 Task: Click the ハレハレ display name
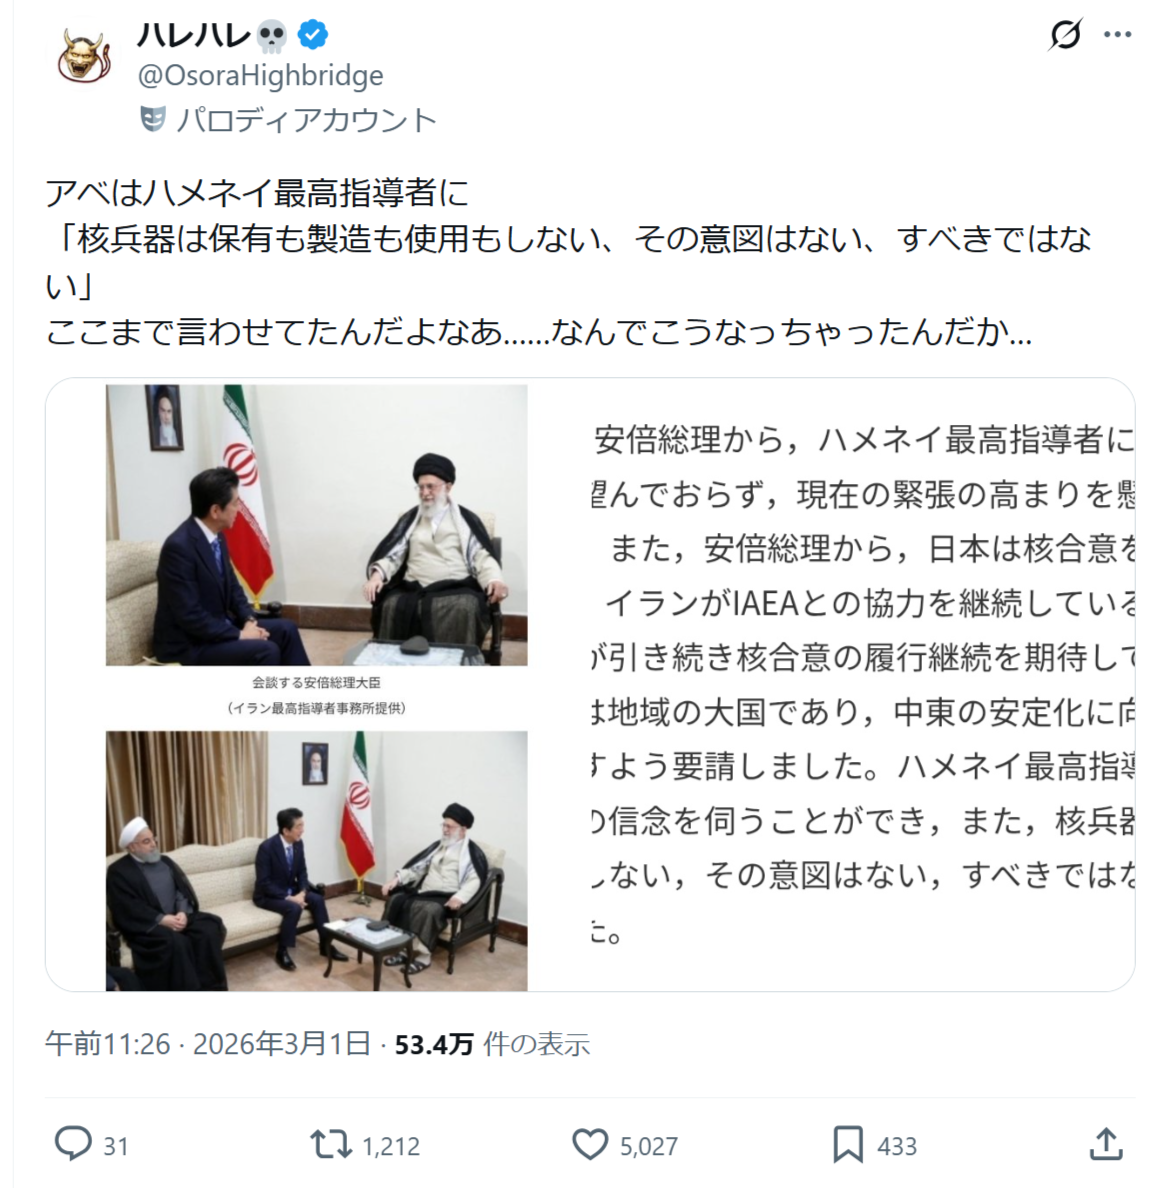tap(194, 35)
